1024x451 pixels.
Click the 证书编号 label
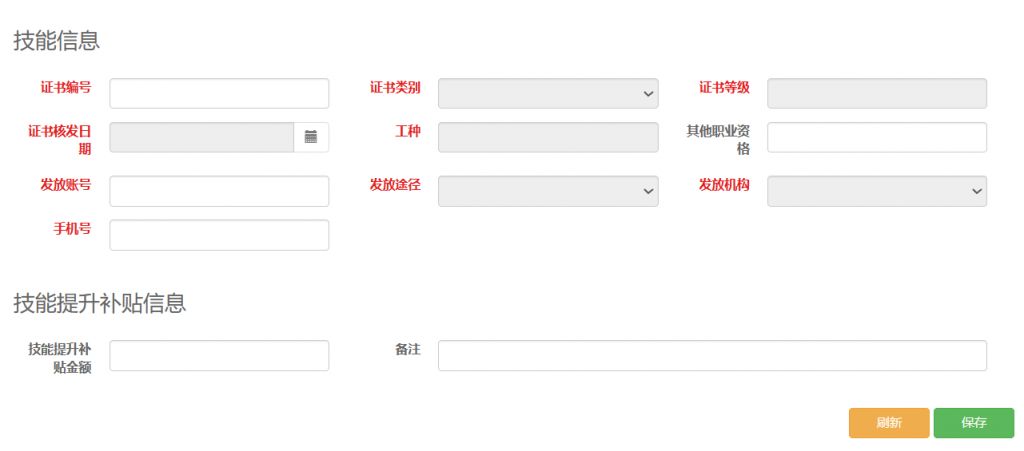coord(66,87)
